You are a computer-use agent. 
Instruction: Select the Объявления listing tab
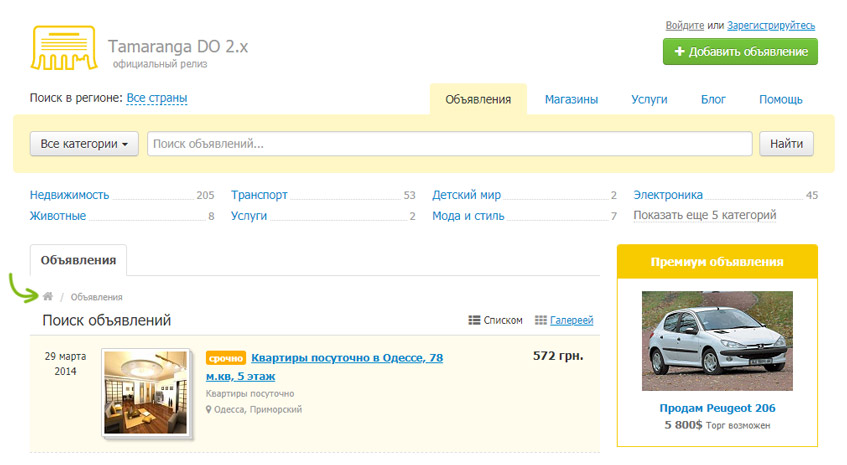pyautogui.click(x=78, y=260)
